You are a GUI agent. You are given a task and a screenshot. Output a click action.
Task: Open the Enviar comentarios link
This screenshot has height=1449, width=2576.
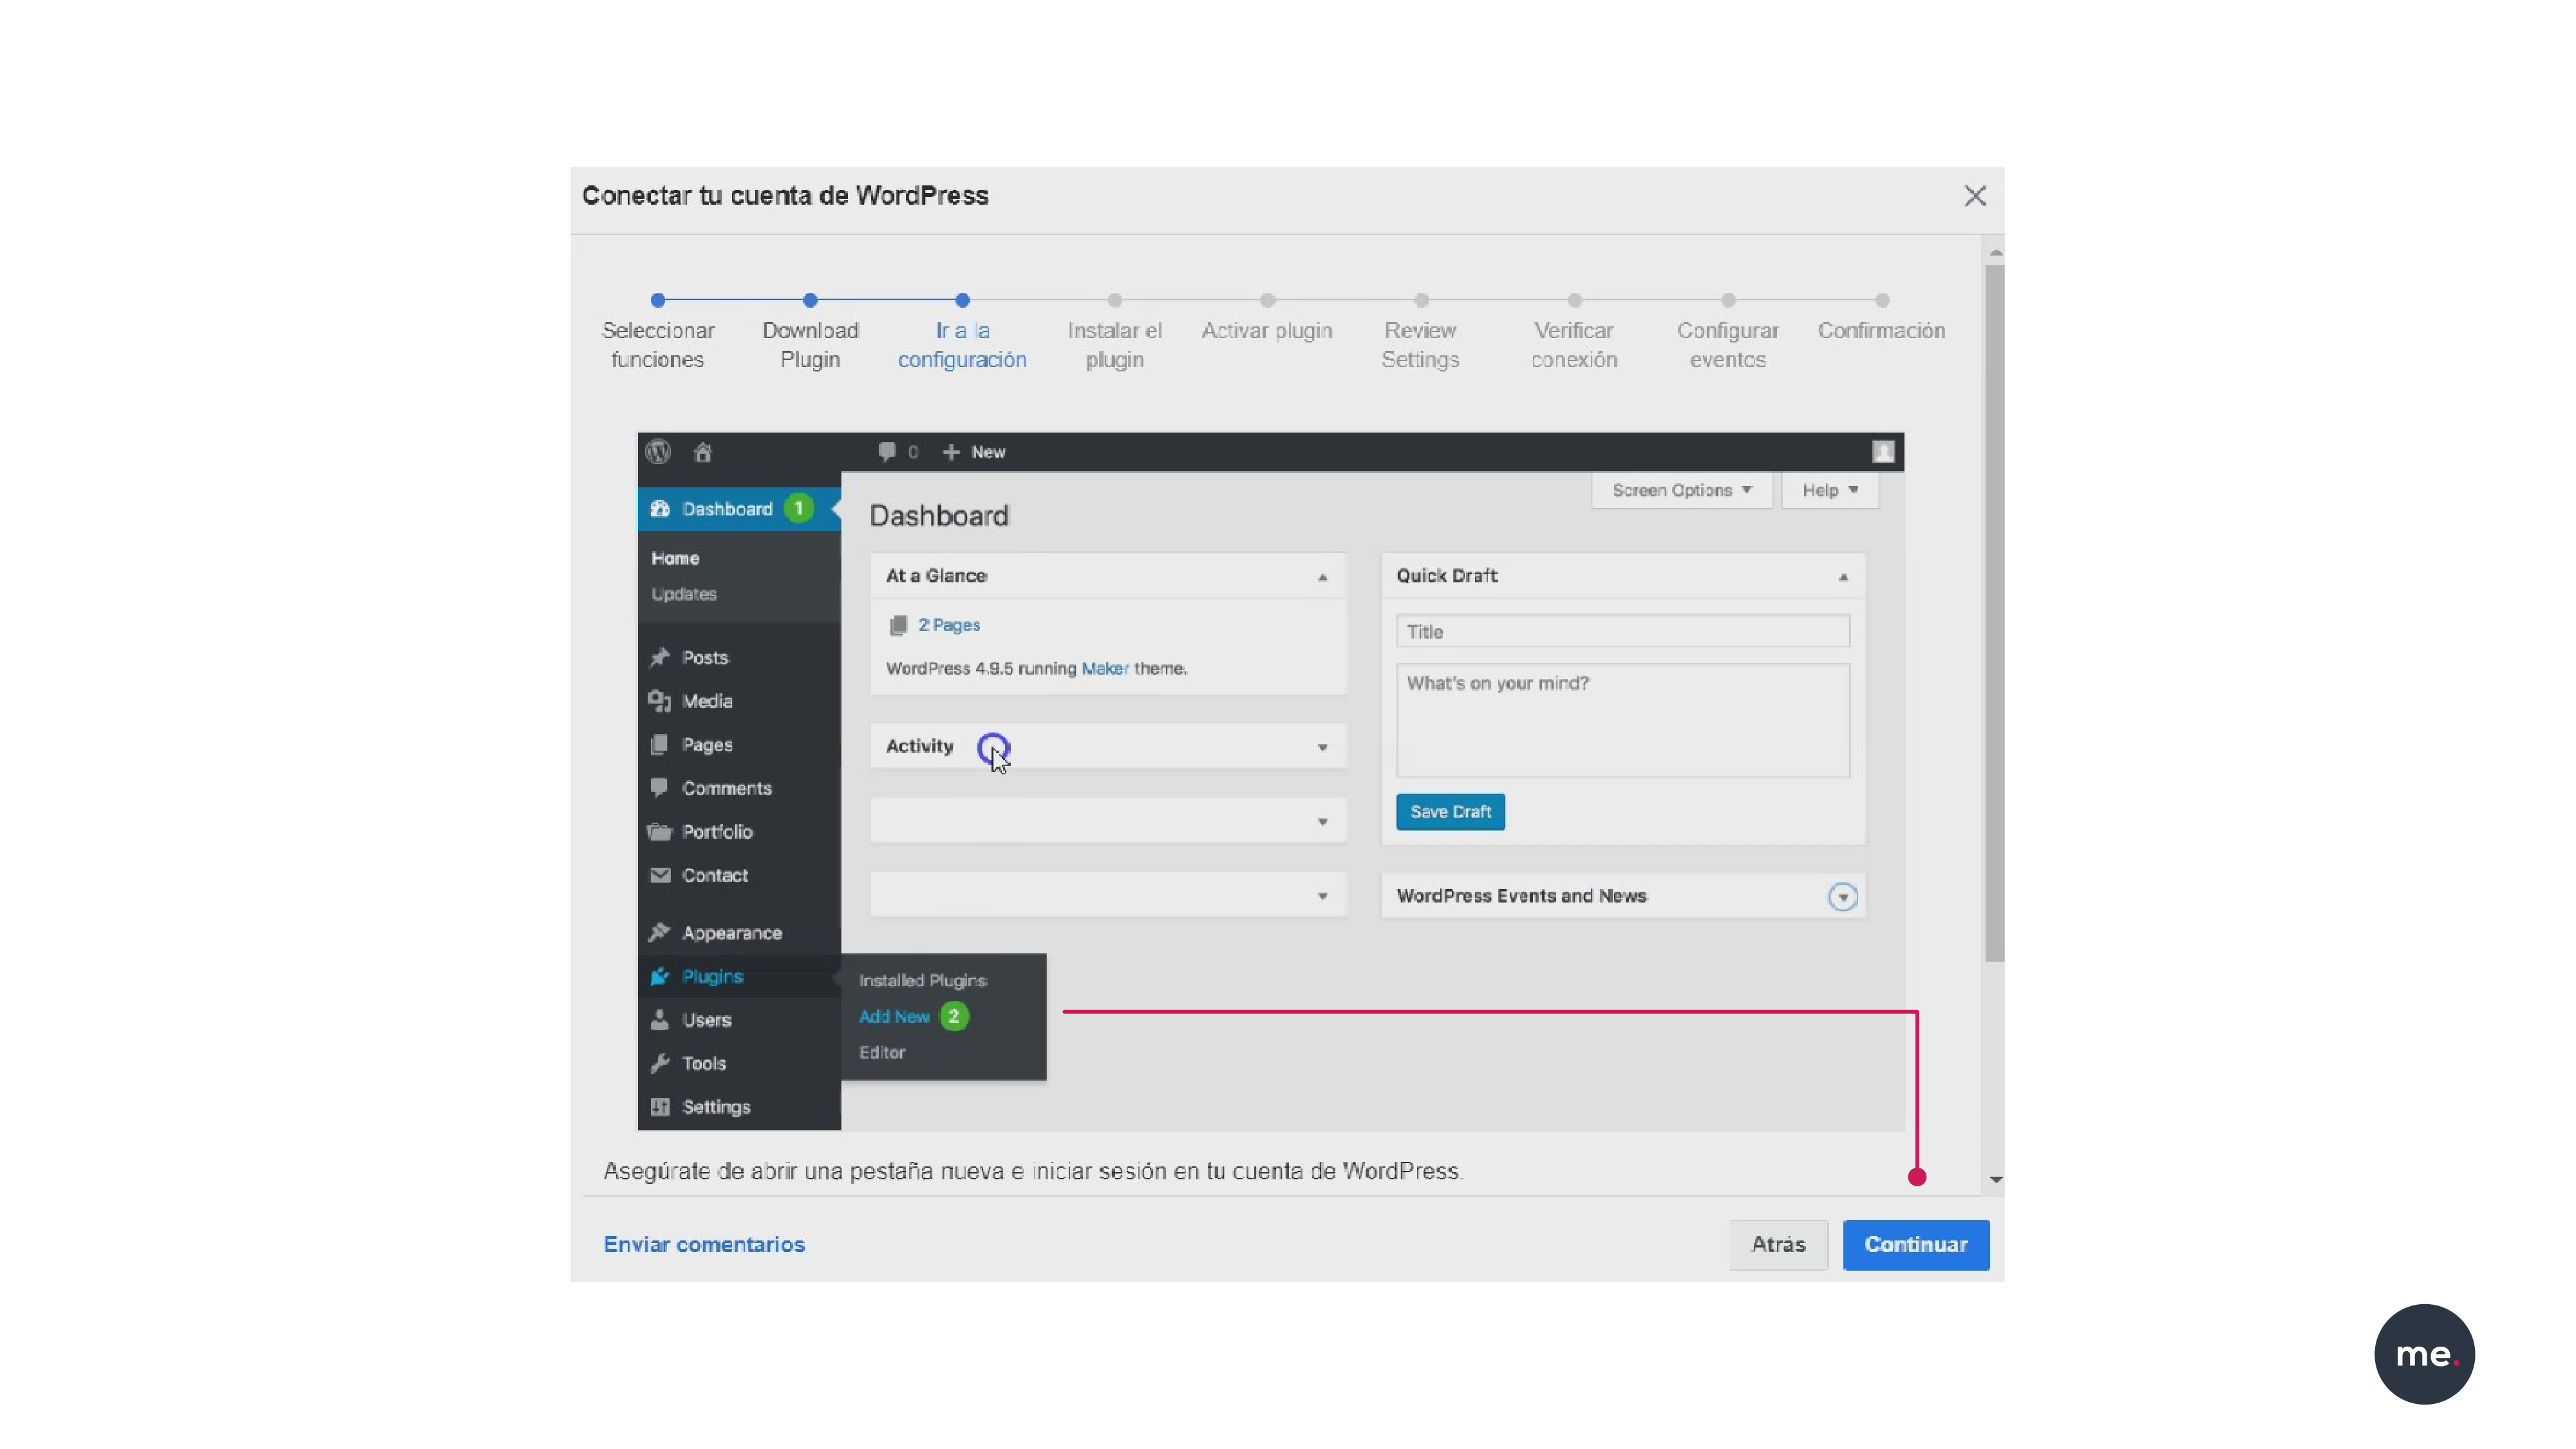click(704, 1245)
